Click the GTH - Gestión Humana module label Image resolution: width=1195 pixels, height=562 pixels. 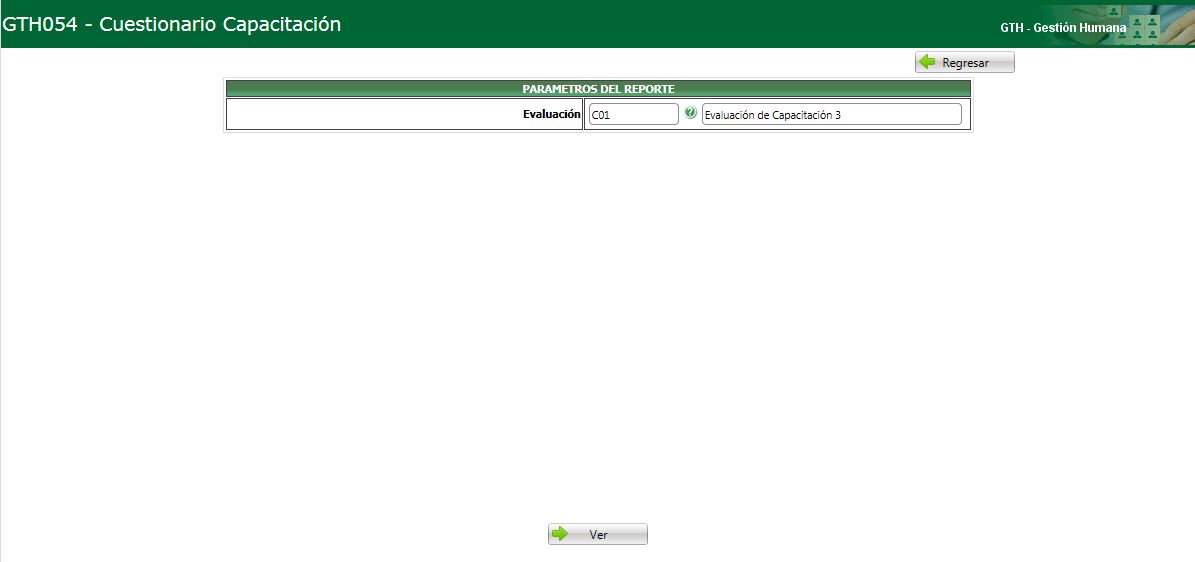1062,27
